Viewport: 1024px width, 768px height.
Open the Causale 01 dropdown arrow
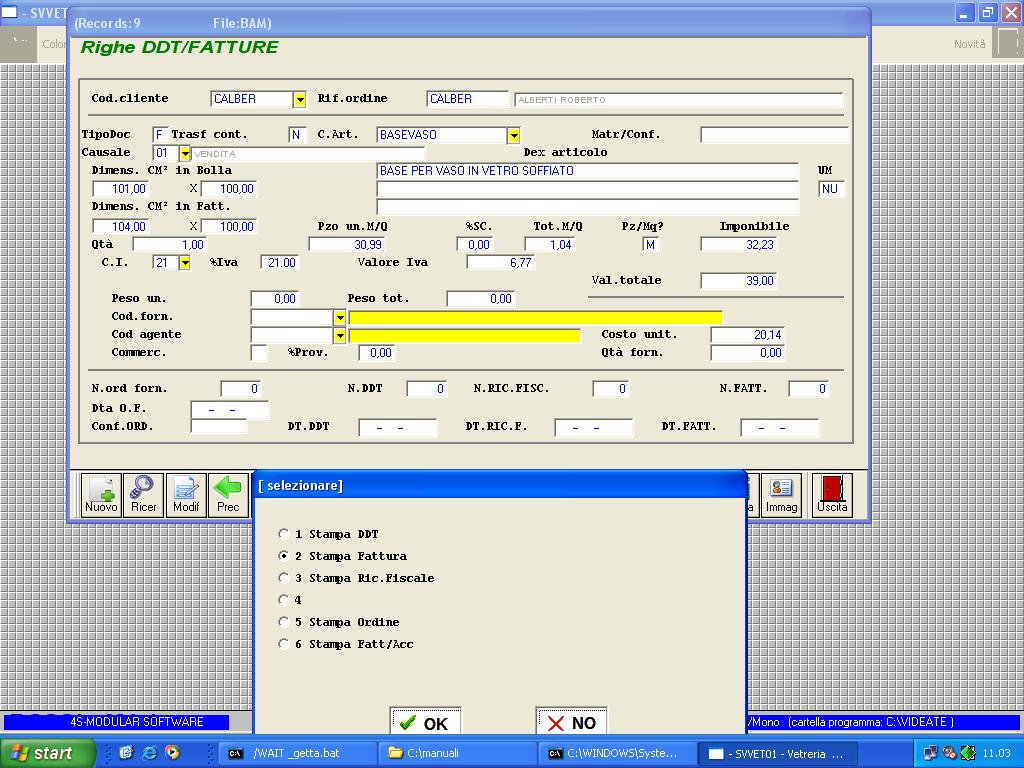pos(185,153)
